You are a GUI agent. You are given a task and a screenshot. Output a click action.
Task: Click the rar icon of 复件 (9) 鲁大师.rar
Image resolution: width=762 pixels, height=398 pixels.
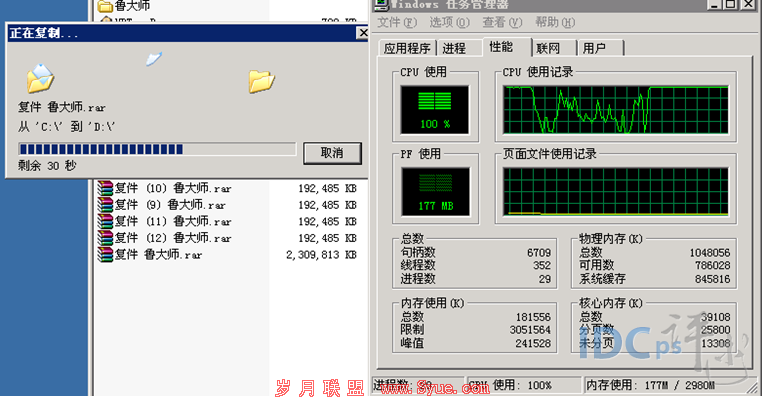click(x=105, y=205)
